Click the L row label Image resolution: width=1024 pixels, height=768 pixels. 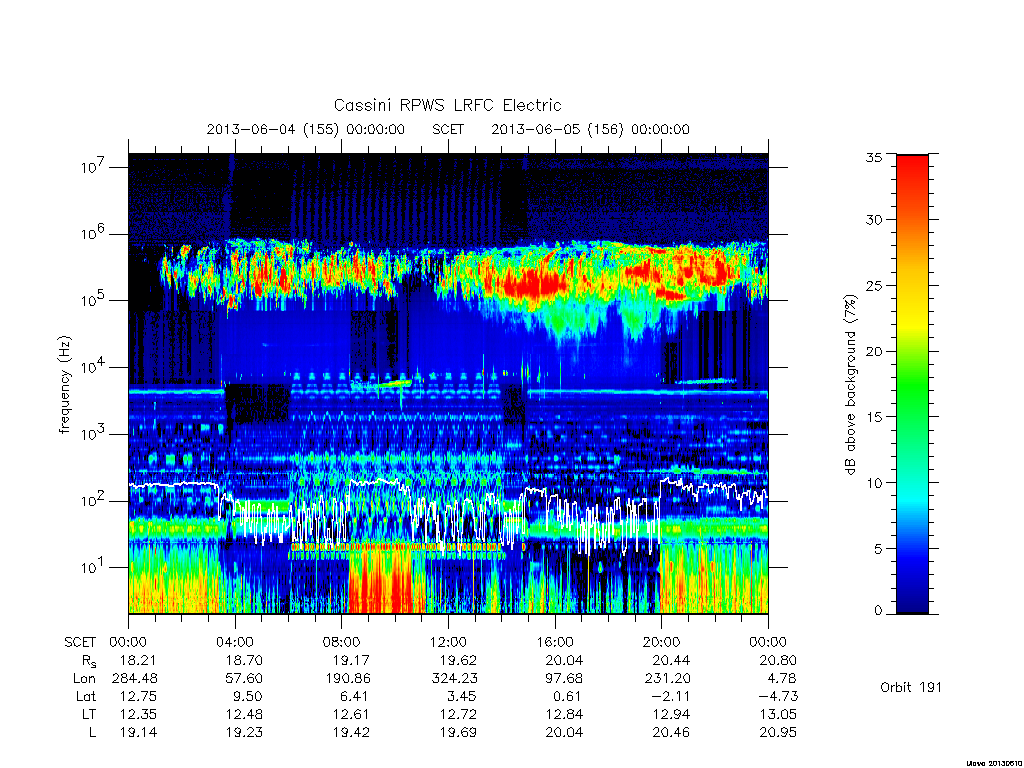coord(92,732)
